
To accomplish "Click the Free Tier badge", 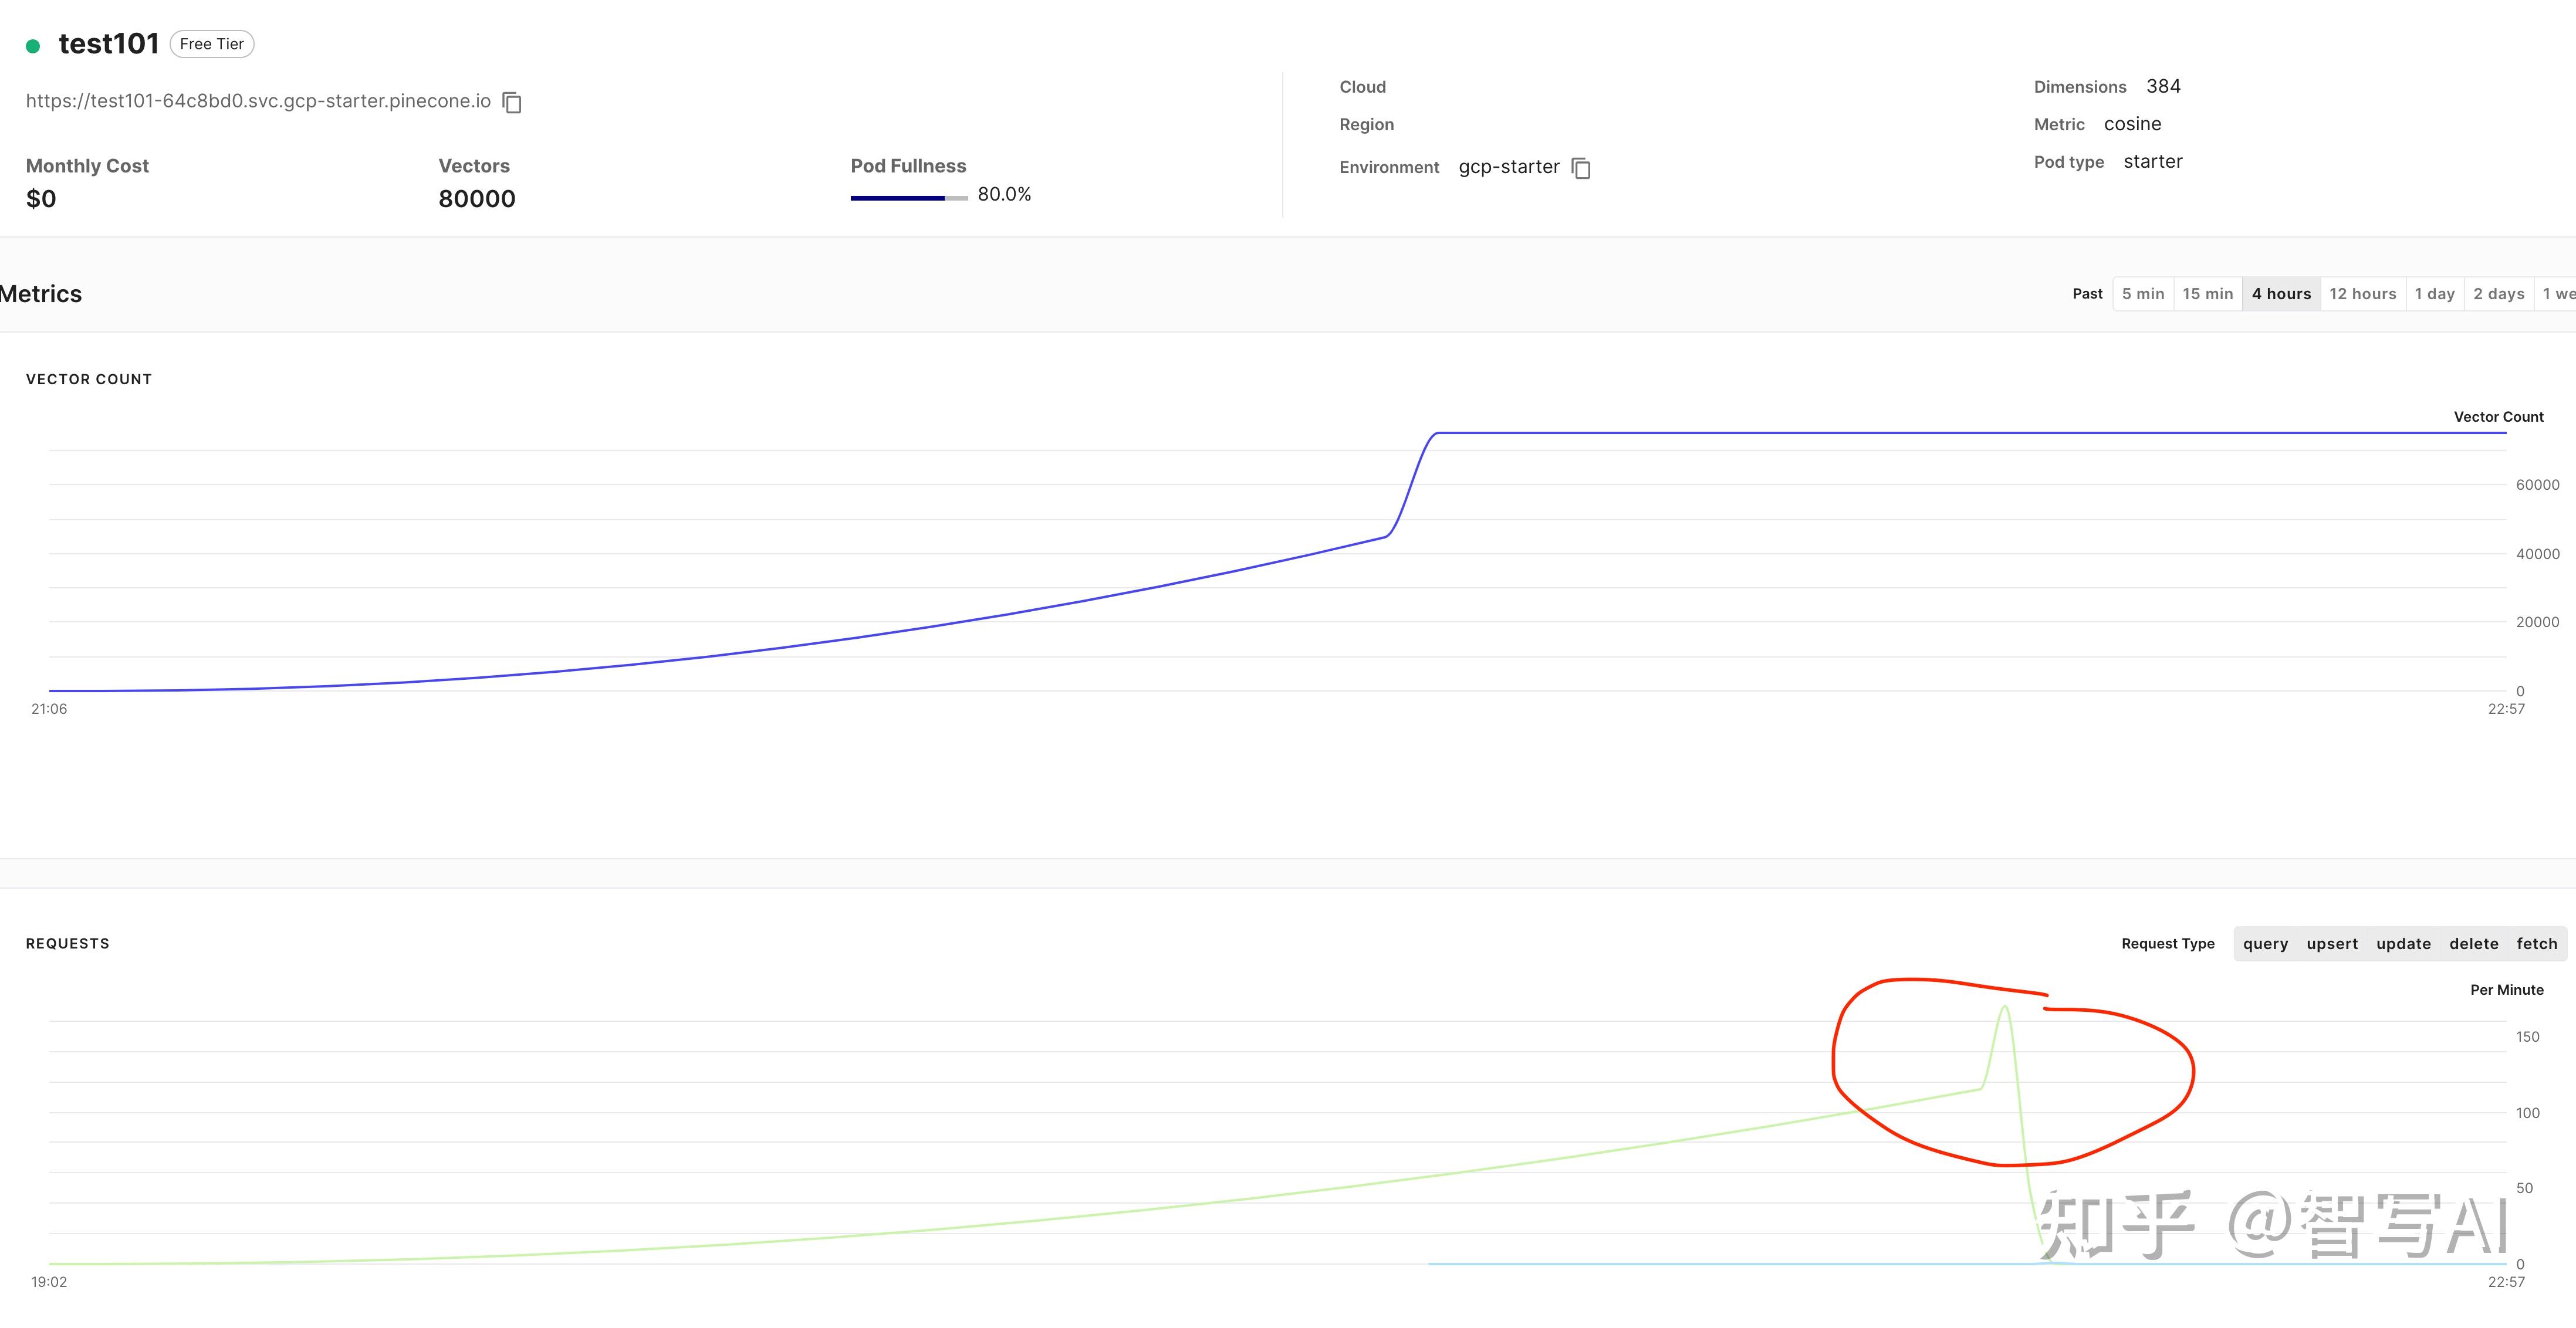I will coord(212,44).
